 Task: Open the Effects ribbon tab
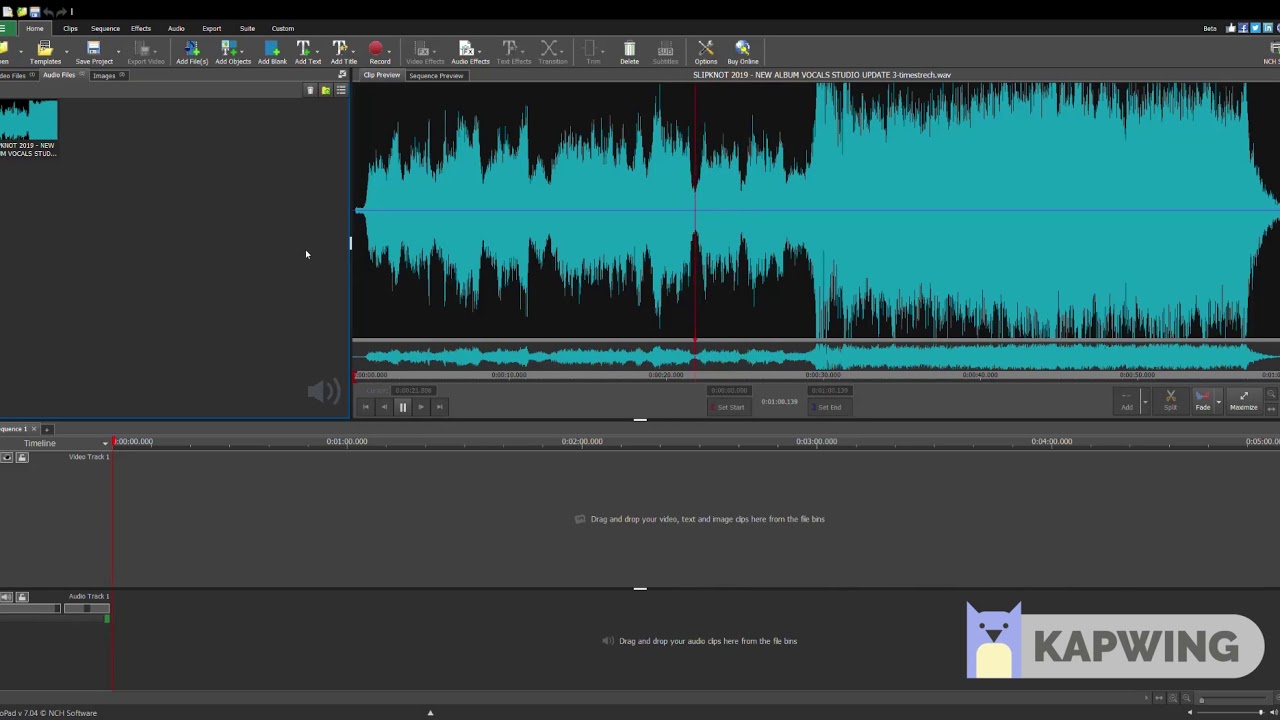(x=141, y=28)
